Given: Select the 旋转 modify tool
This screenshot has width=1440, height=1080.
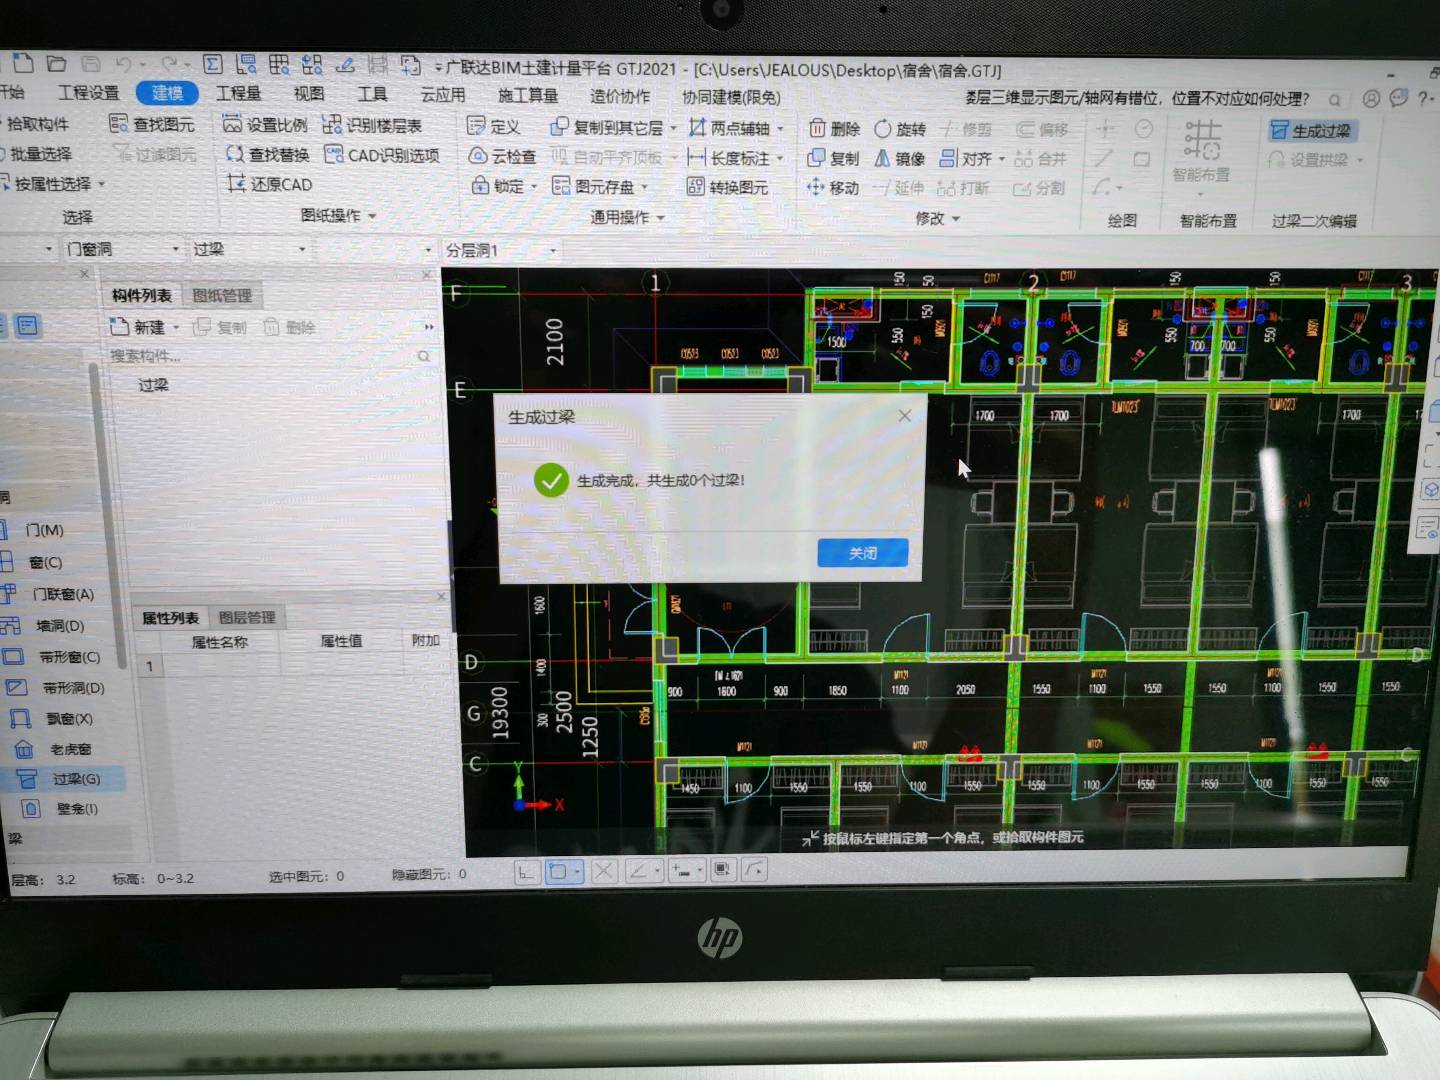Looking at the screenshot, I should [900, 129].
